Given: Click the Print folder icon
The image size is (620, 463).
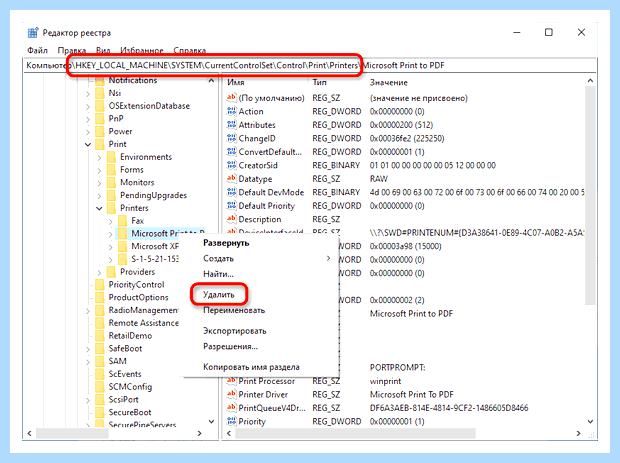Looking at the screenshot, I should (100, 144).
